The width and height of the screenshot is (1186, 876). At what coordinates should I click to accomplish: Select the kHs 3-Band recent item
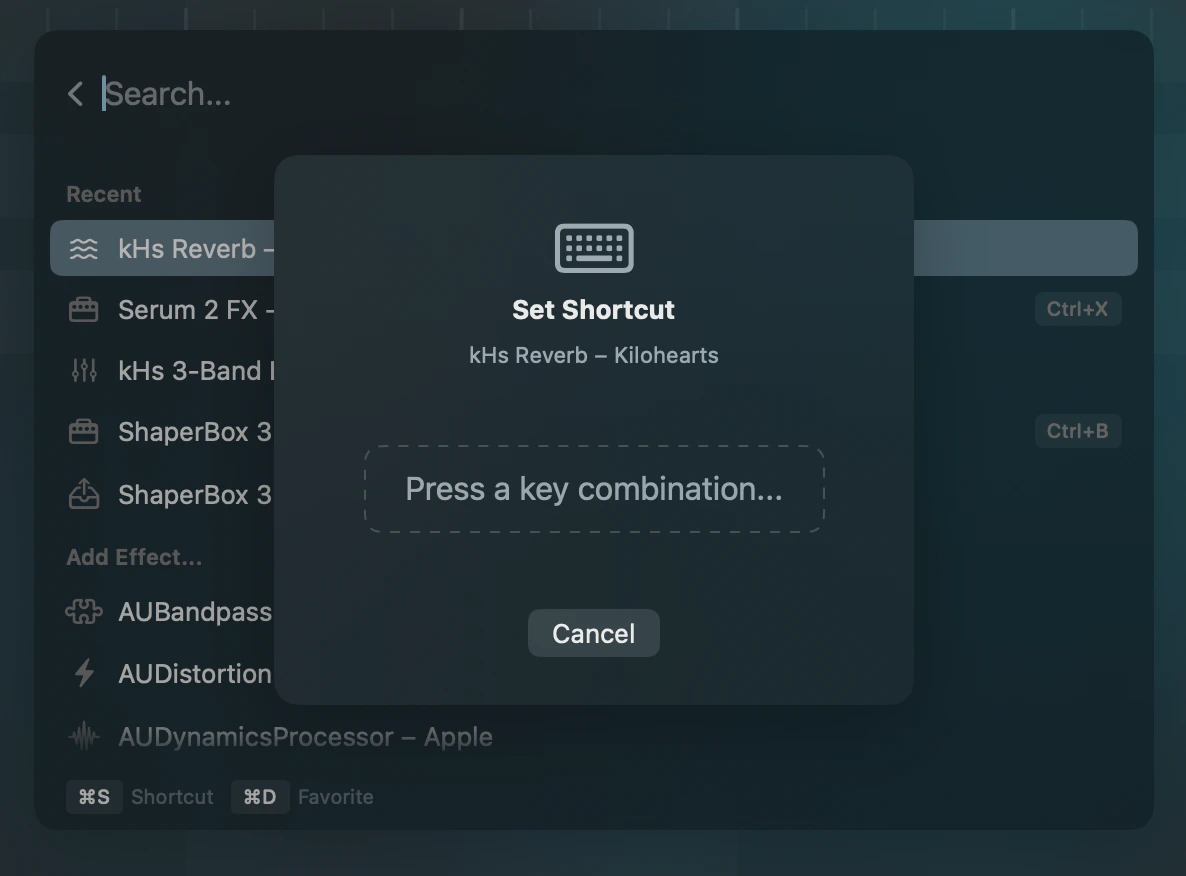594,371
